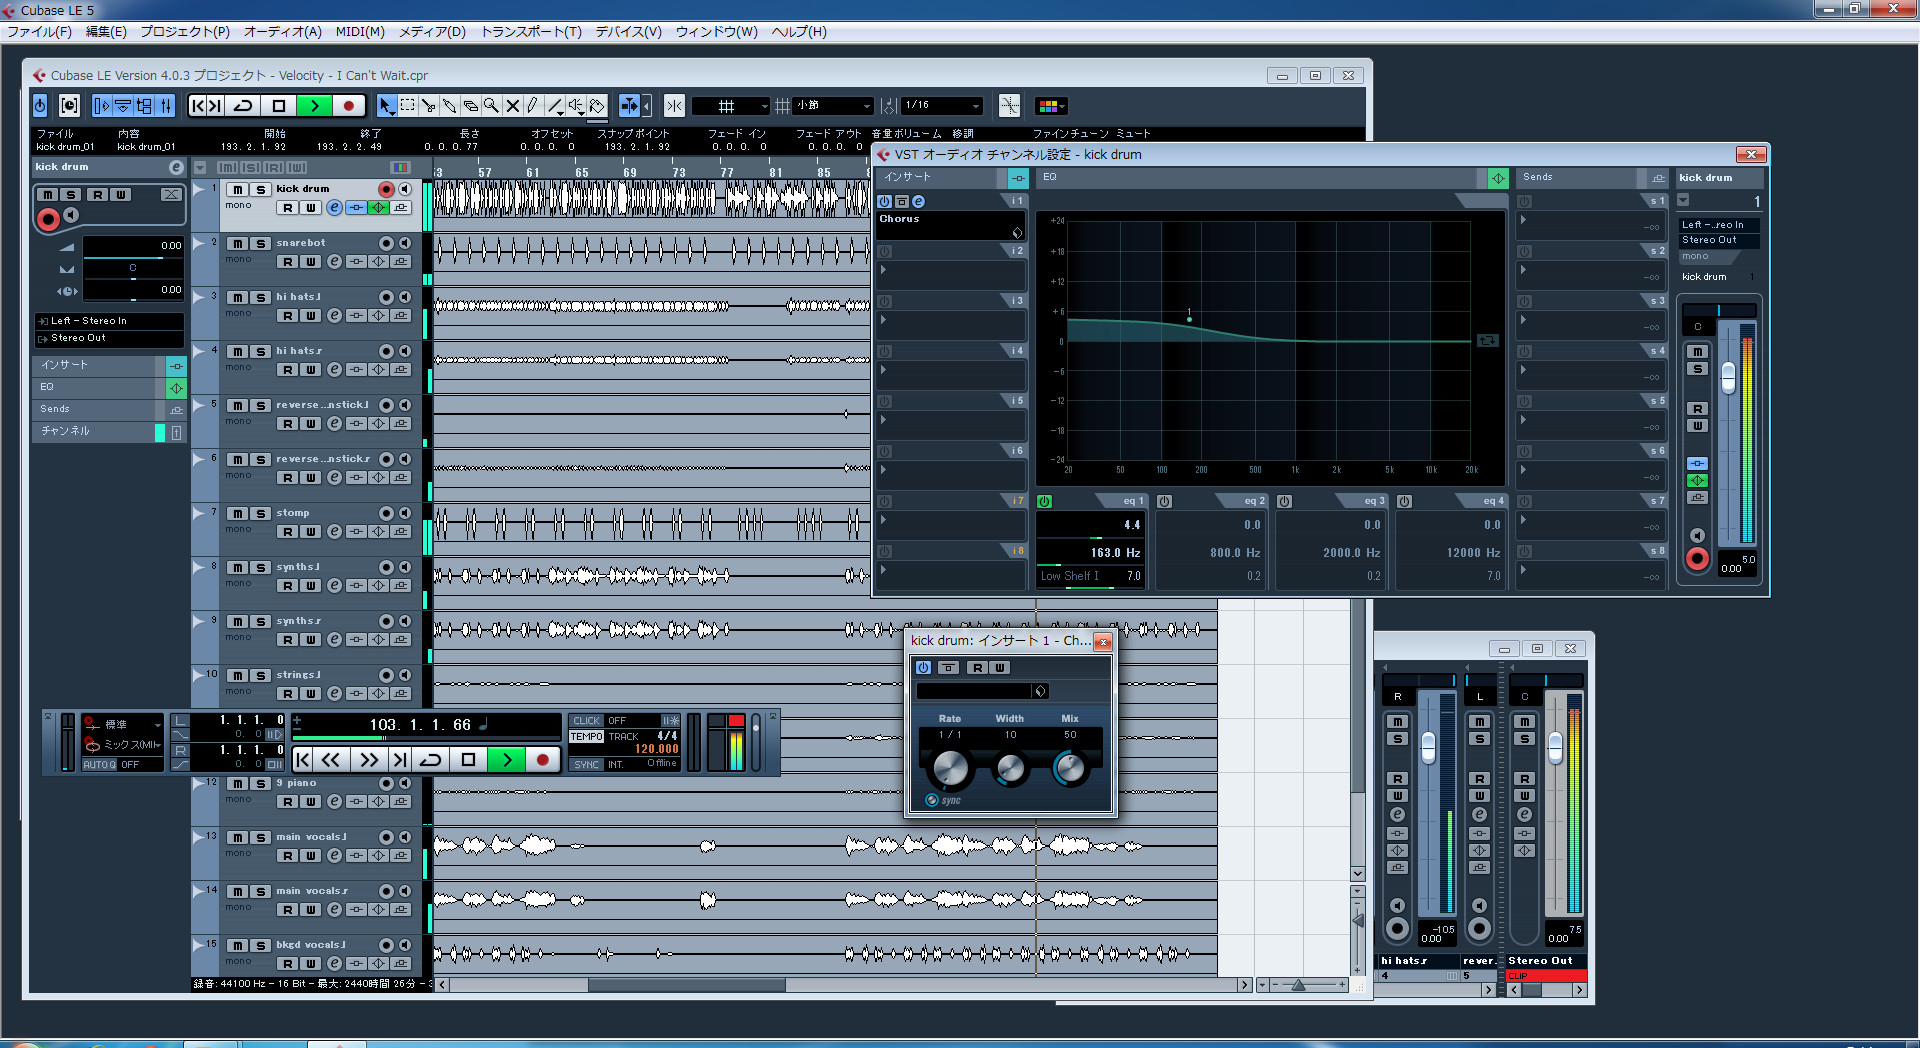Solo the stomp track

point(260,513)
